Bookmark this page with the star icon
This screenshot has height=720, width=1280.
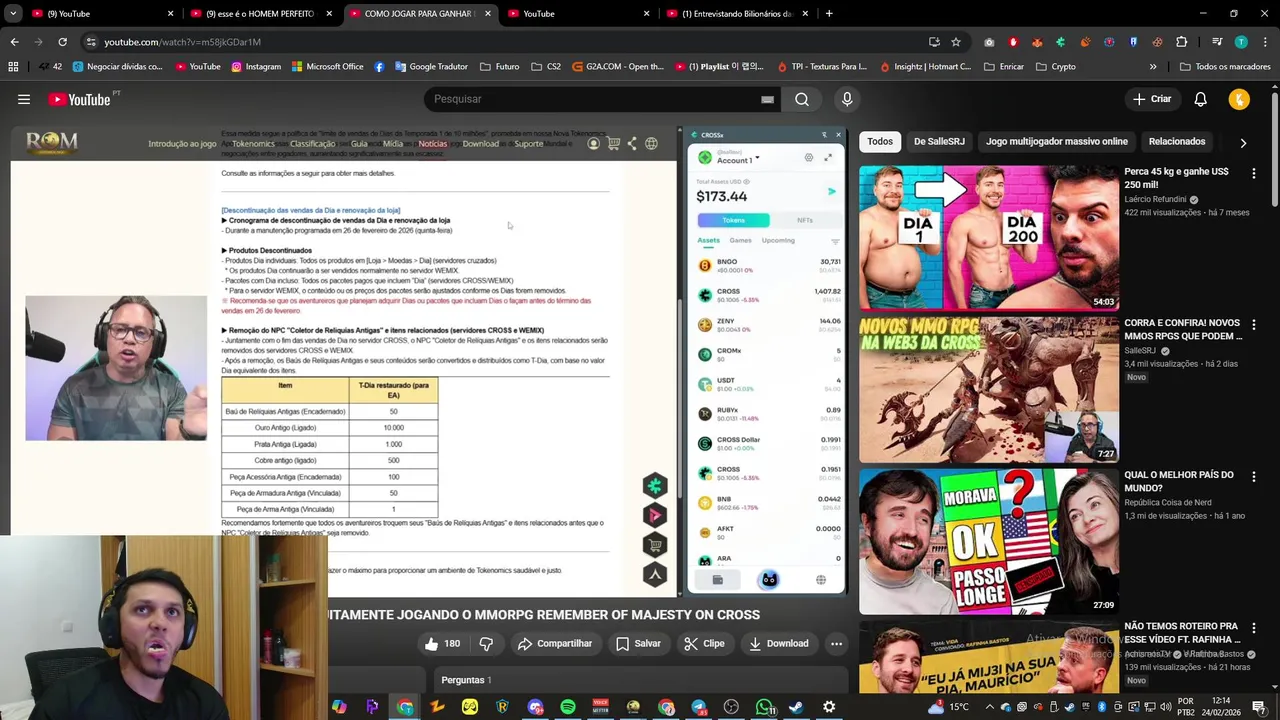(x=956, y=42)
